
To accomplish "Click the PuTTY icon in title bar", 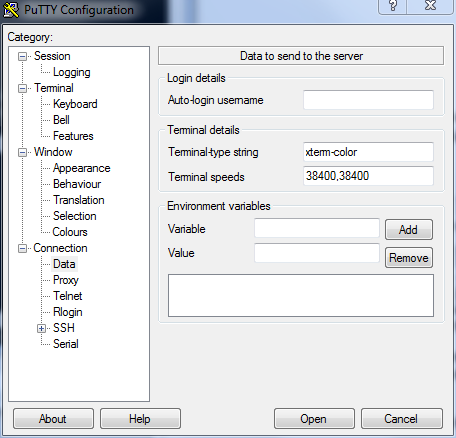I will coord(11,10).
